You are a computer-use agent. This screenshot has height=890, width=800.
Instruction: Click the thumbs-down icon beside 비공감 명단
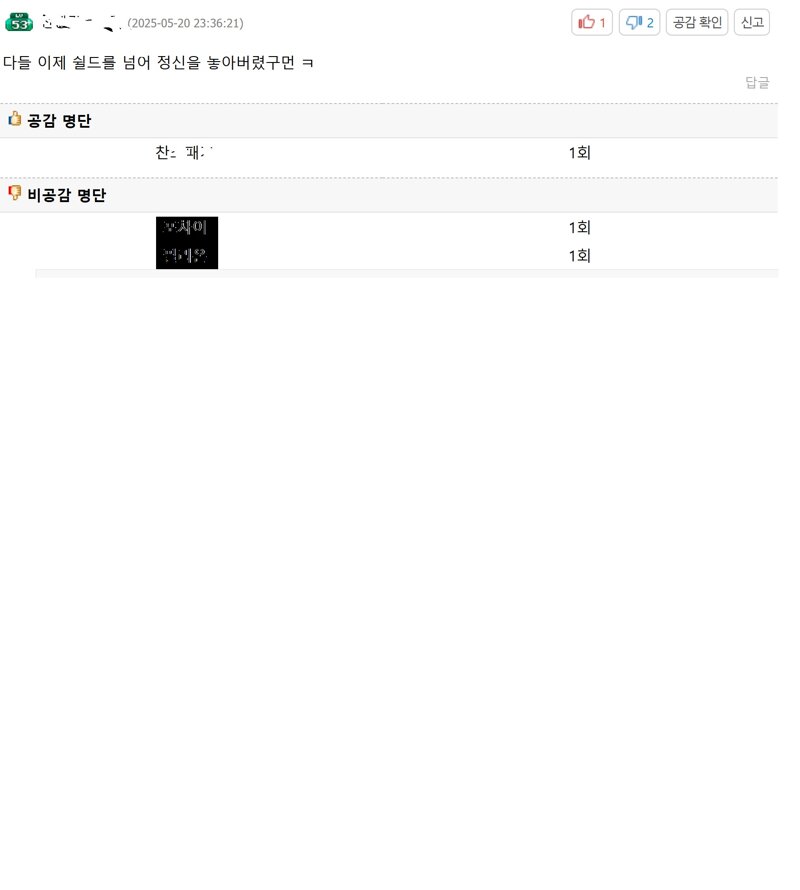14,193
